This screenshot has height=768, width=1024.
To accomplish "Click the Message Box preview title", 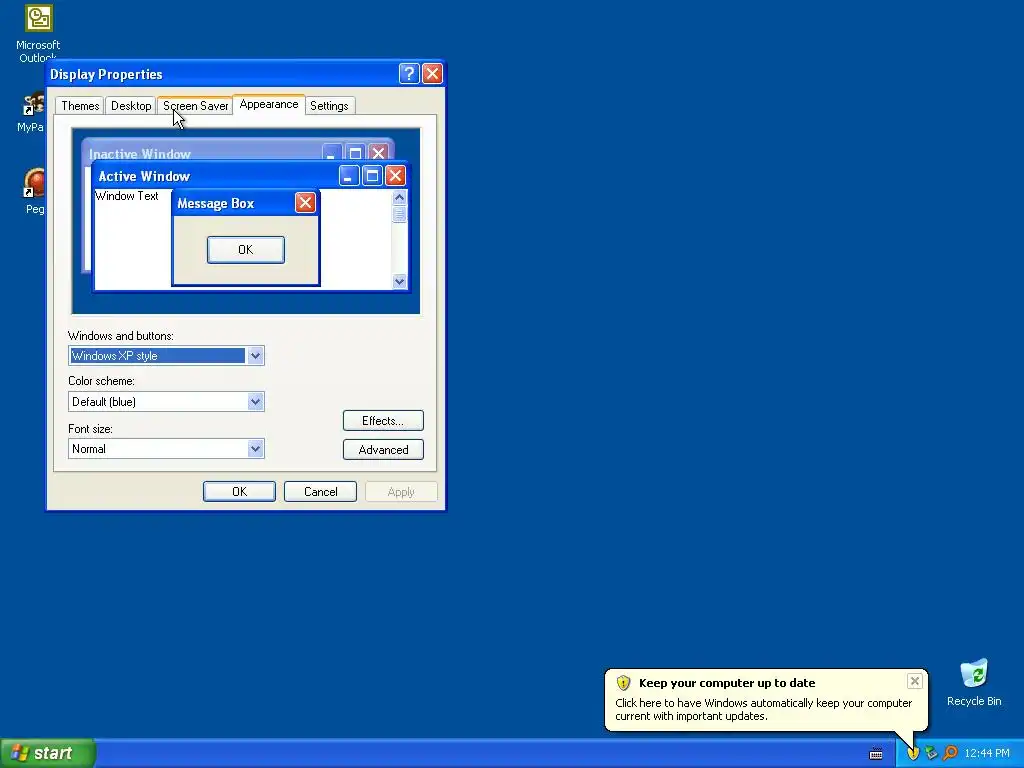I will pyautogui.click(x=216, y=203).
